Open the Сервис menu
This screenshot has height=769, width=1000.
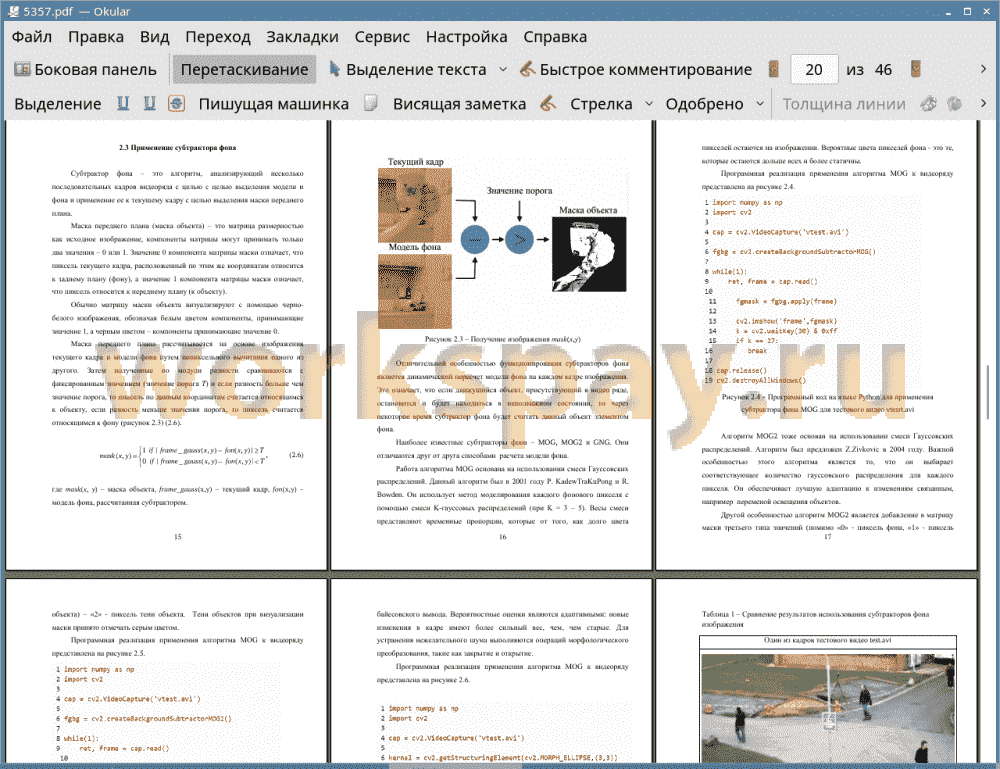[382, 37]
